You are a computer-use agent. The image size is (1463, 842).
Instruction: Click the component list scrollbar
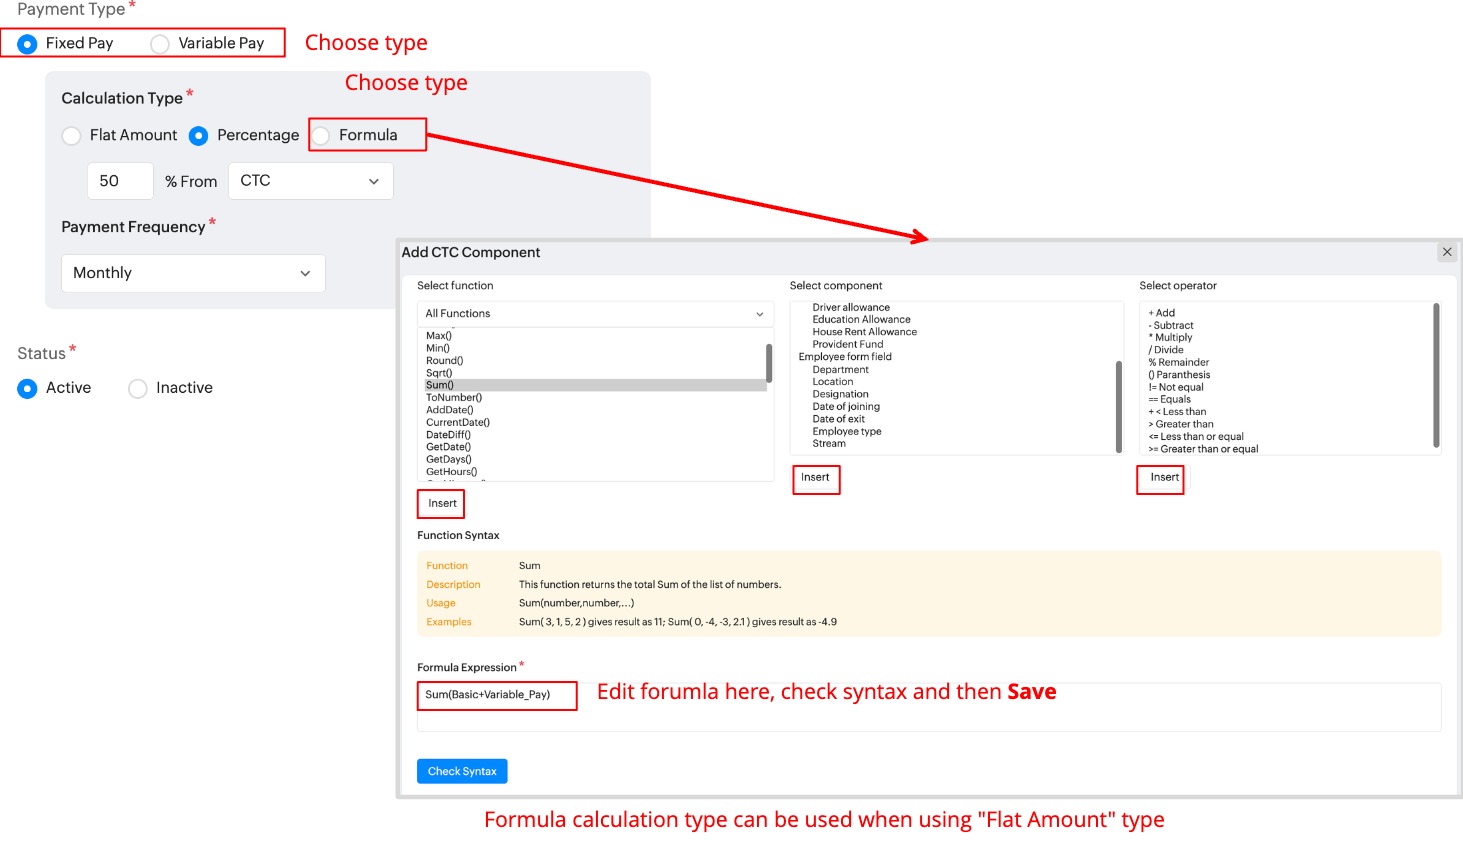pos(1118,407)
